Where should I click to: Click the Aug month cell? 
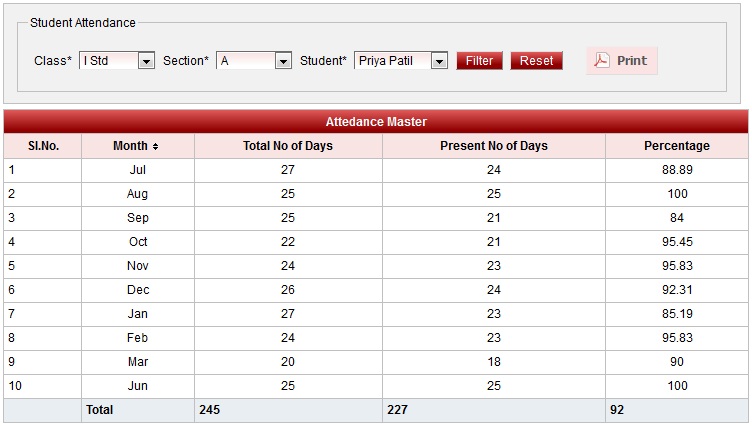coord(138,194)
